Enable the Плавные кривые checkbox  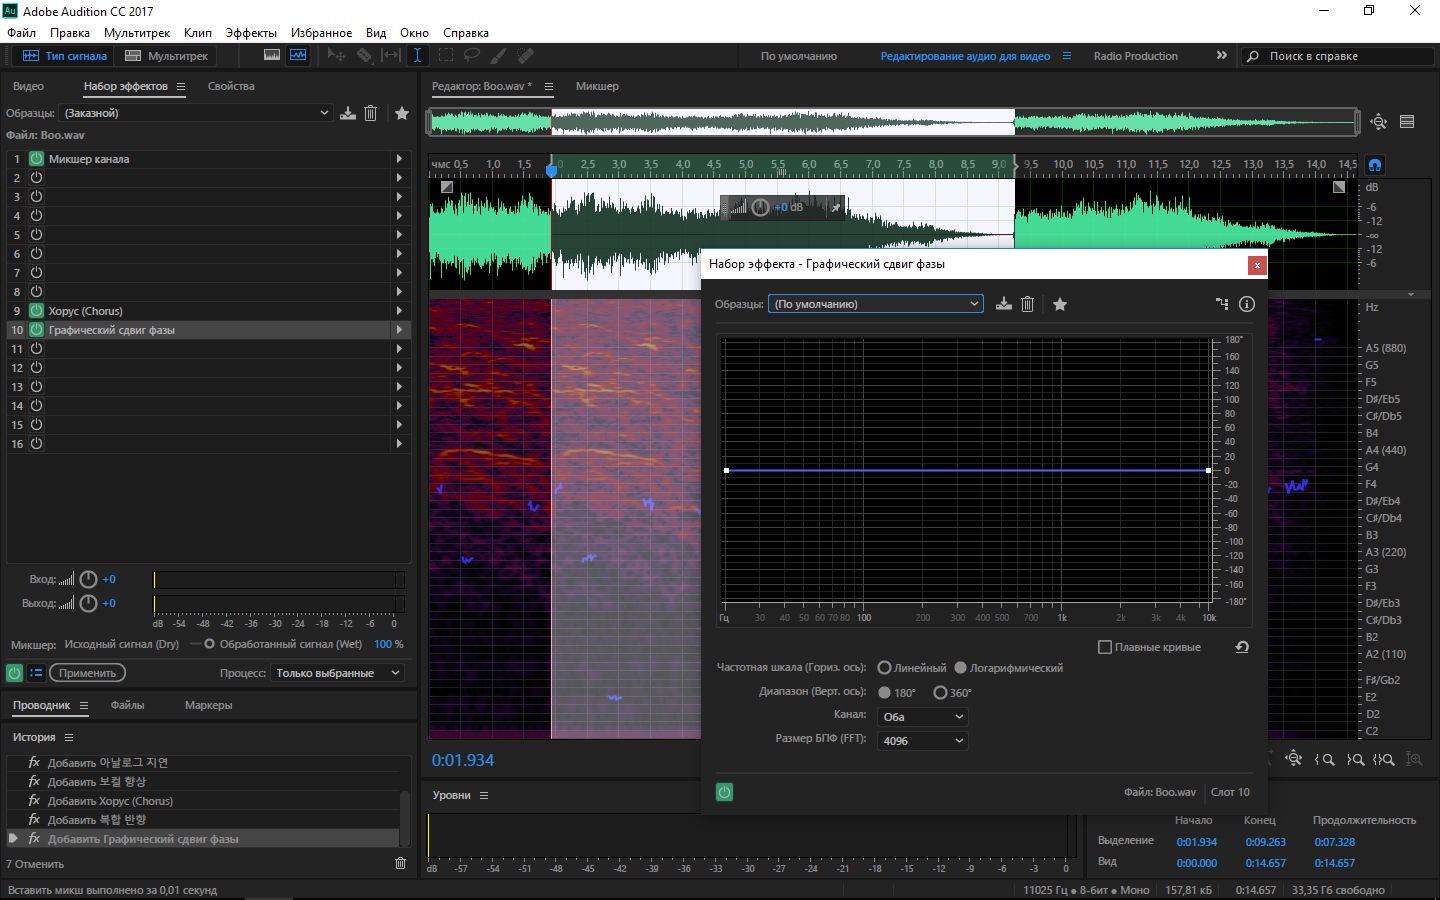[x=1105, y=647]
